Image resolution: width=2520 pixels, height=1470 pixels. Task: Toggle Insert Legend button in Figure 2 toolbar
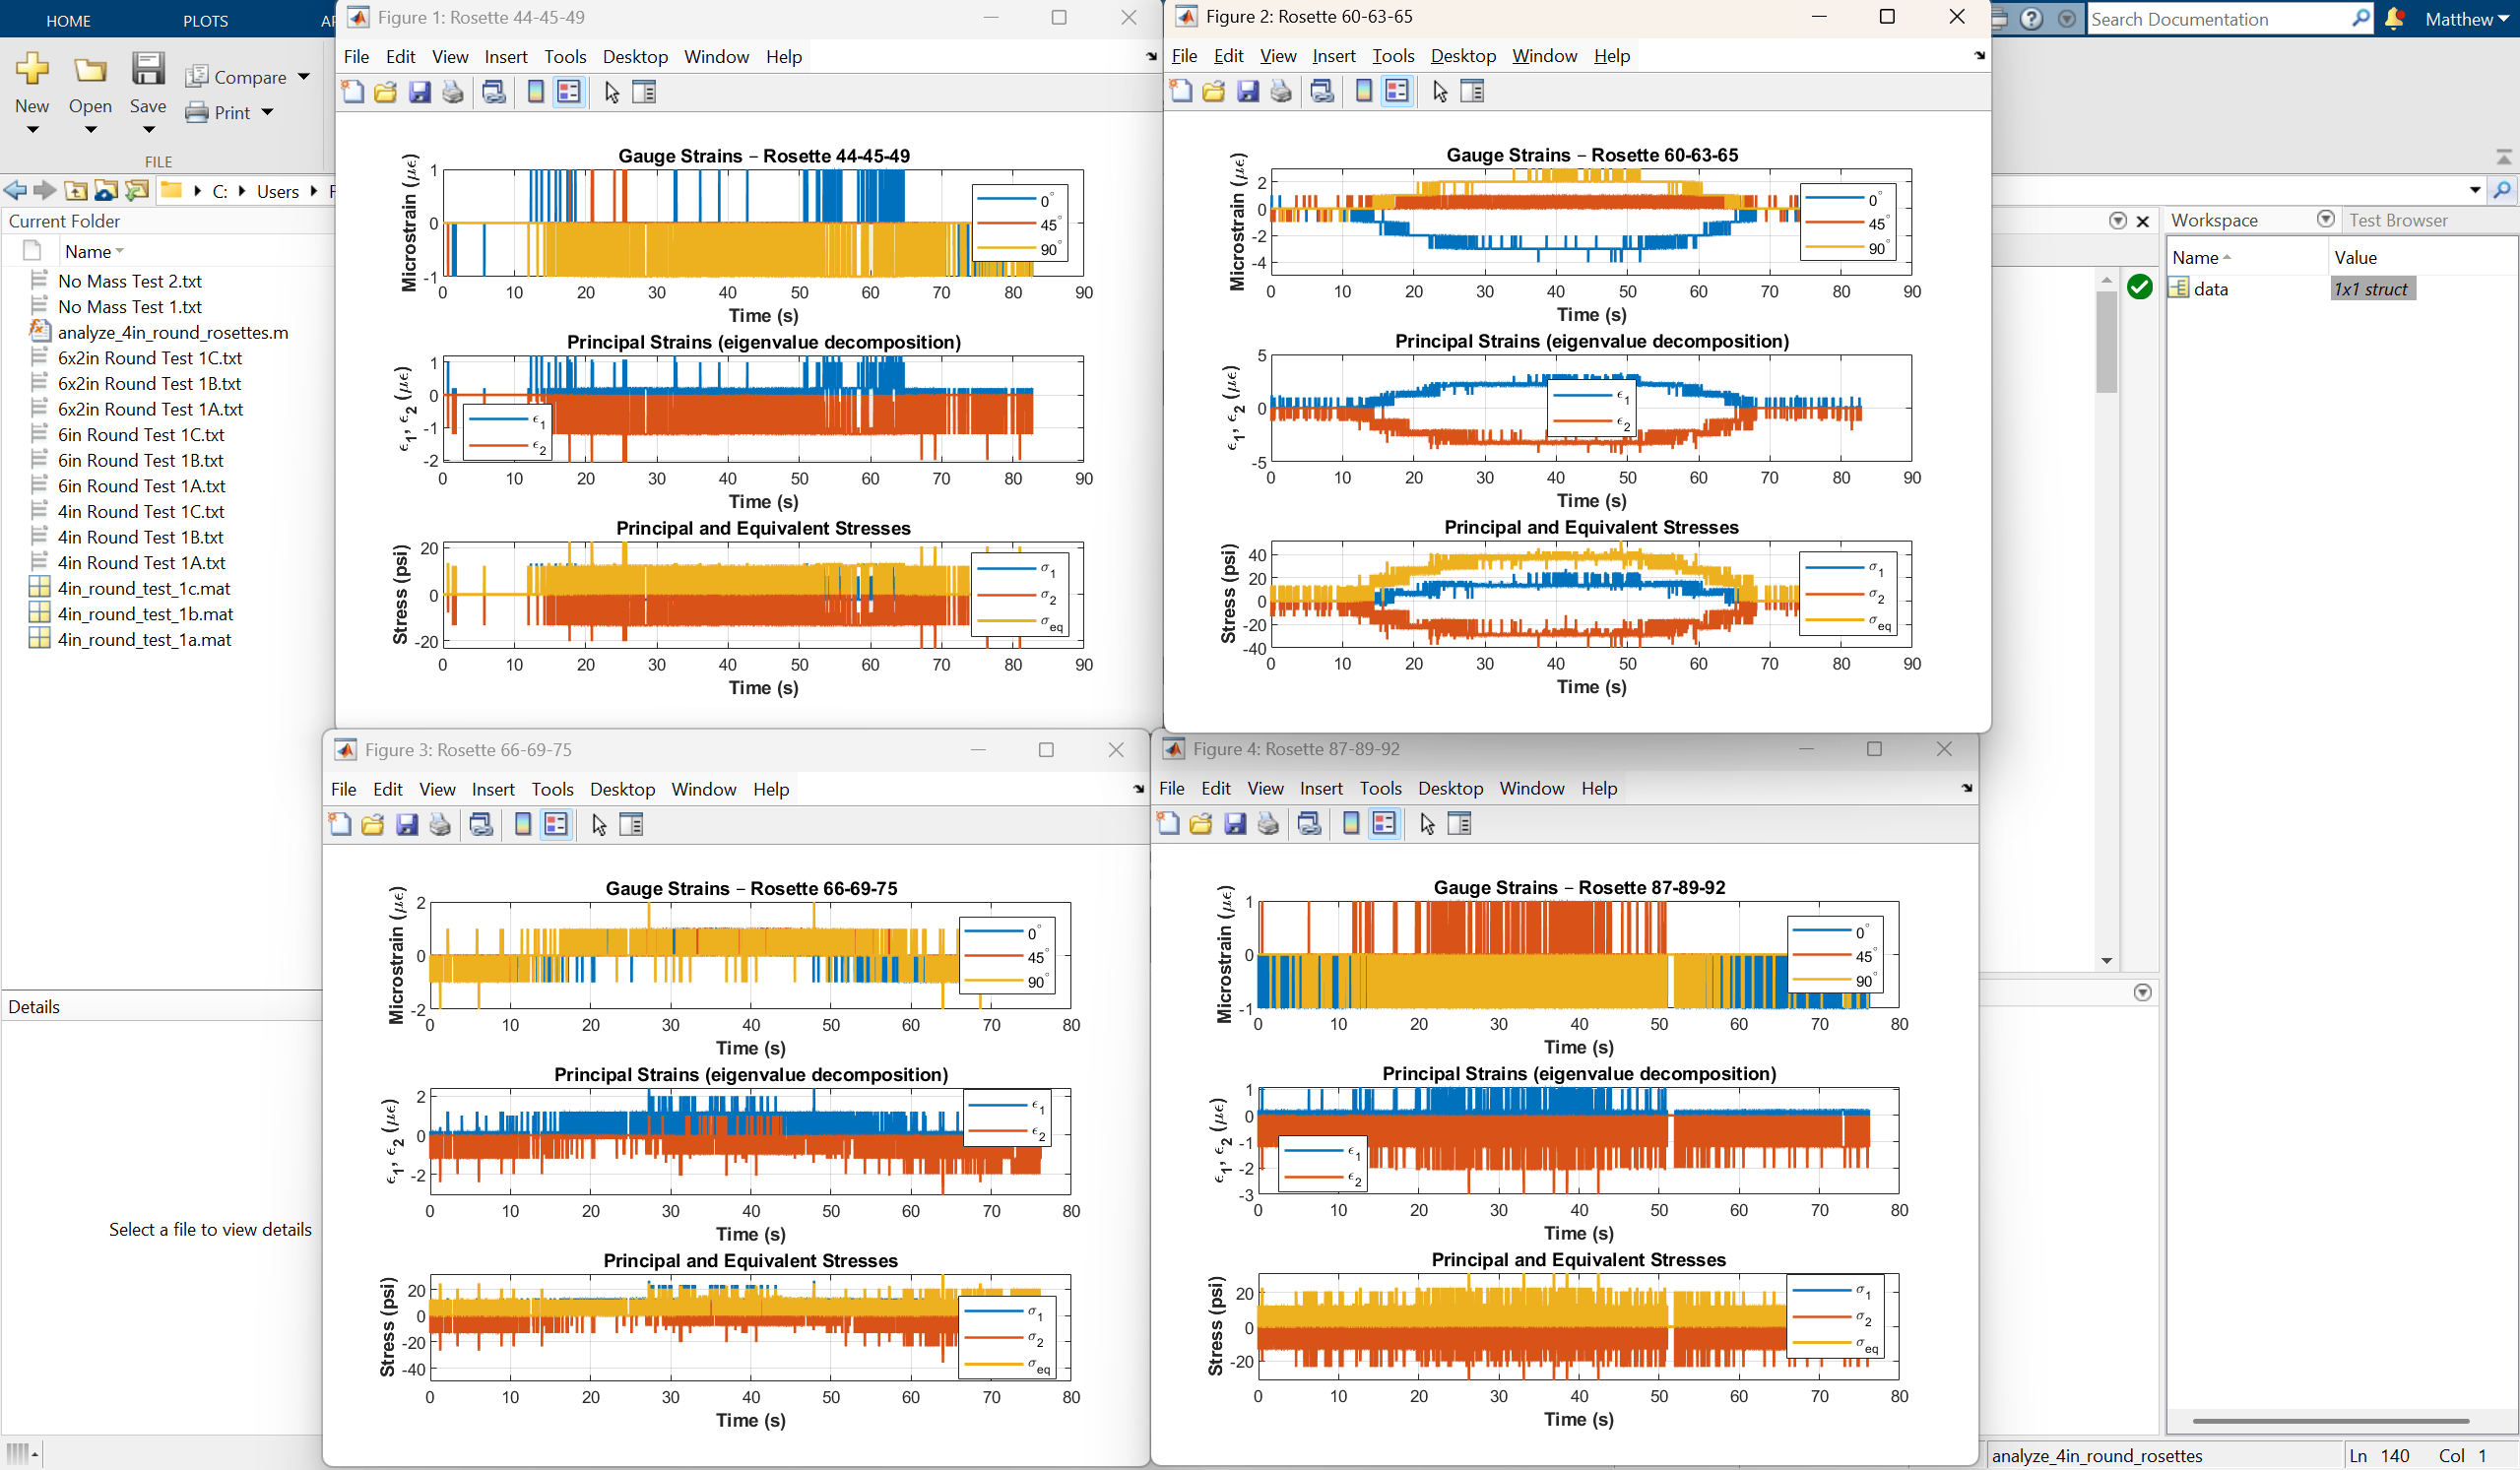point(1397,92)
